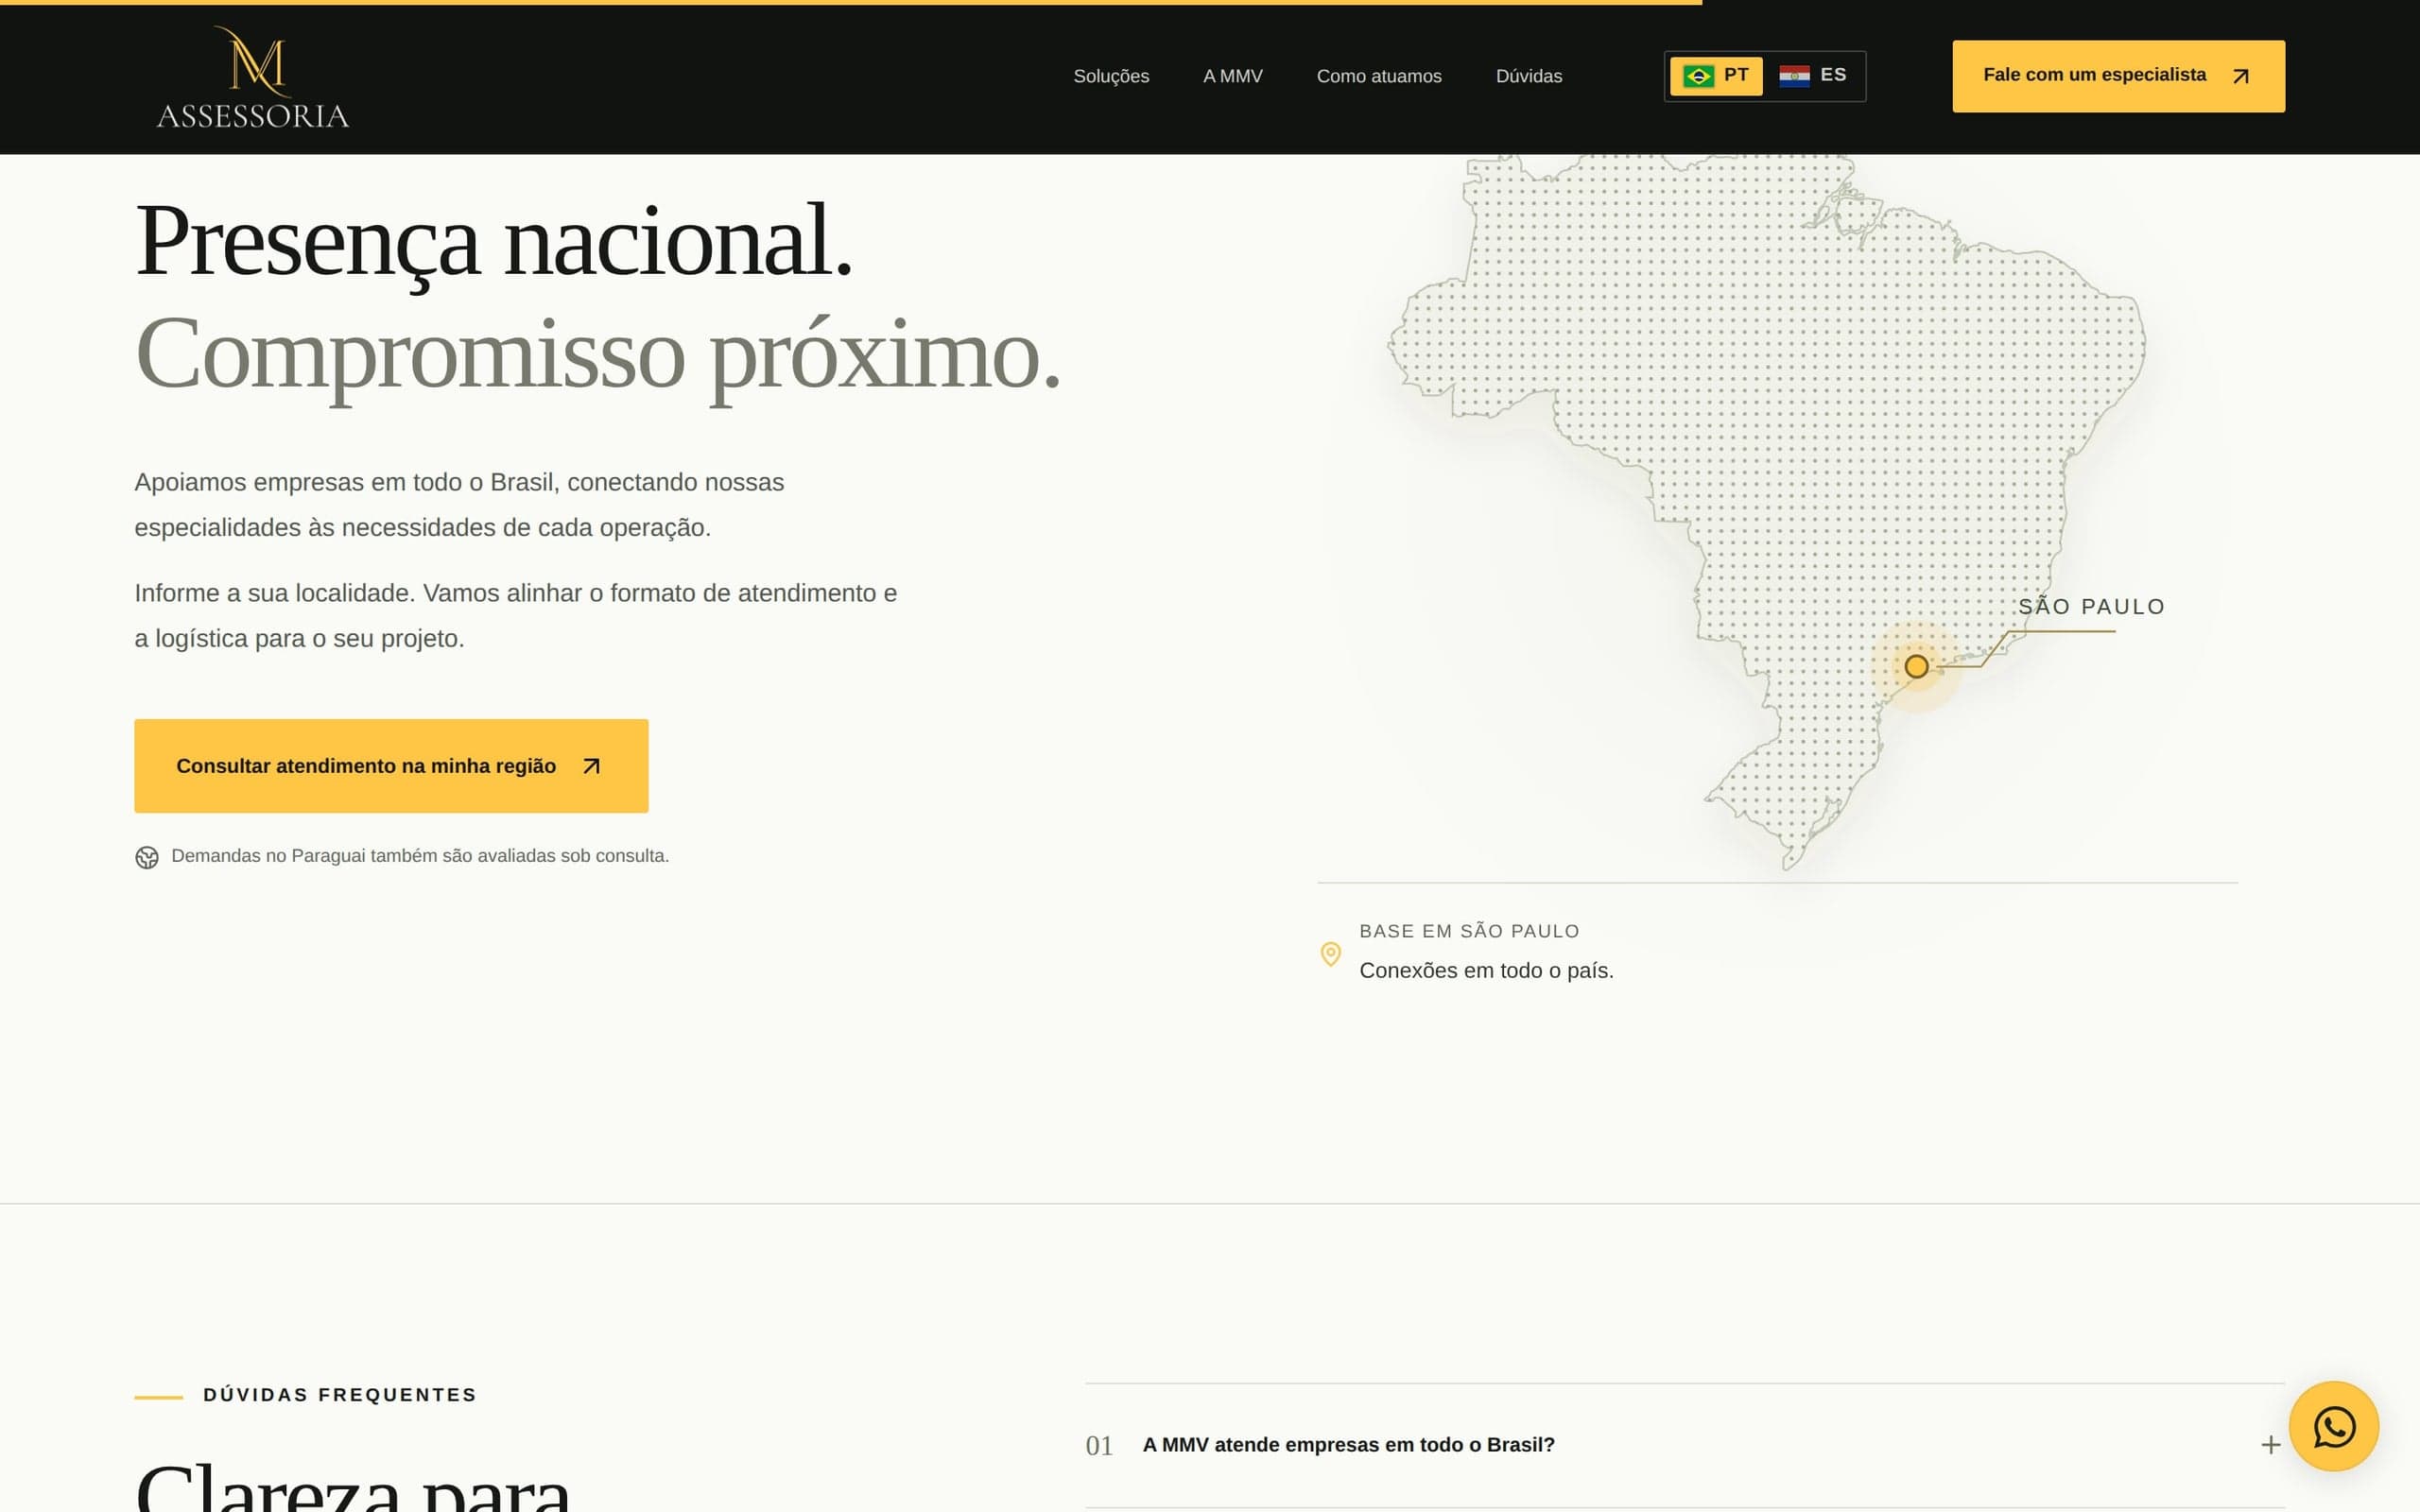
Task: Click Fale com um especialista button
Action: (2118, 76)
